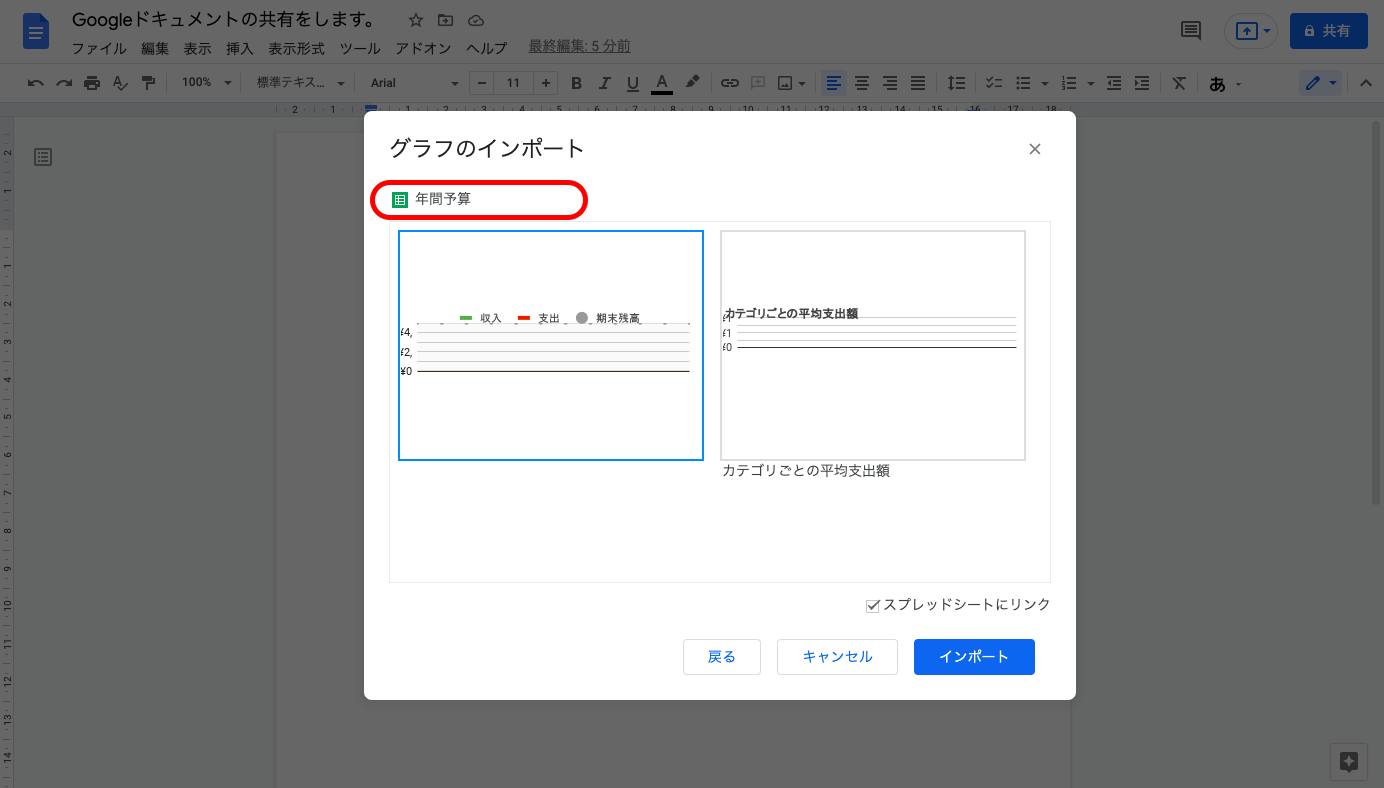1384x788 pixels.
Task: Click the Google Docs home icon
Action: click(36, 32)
